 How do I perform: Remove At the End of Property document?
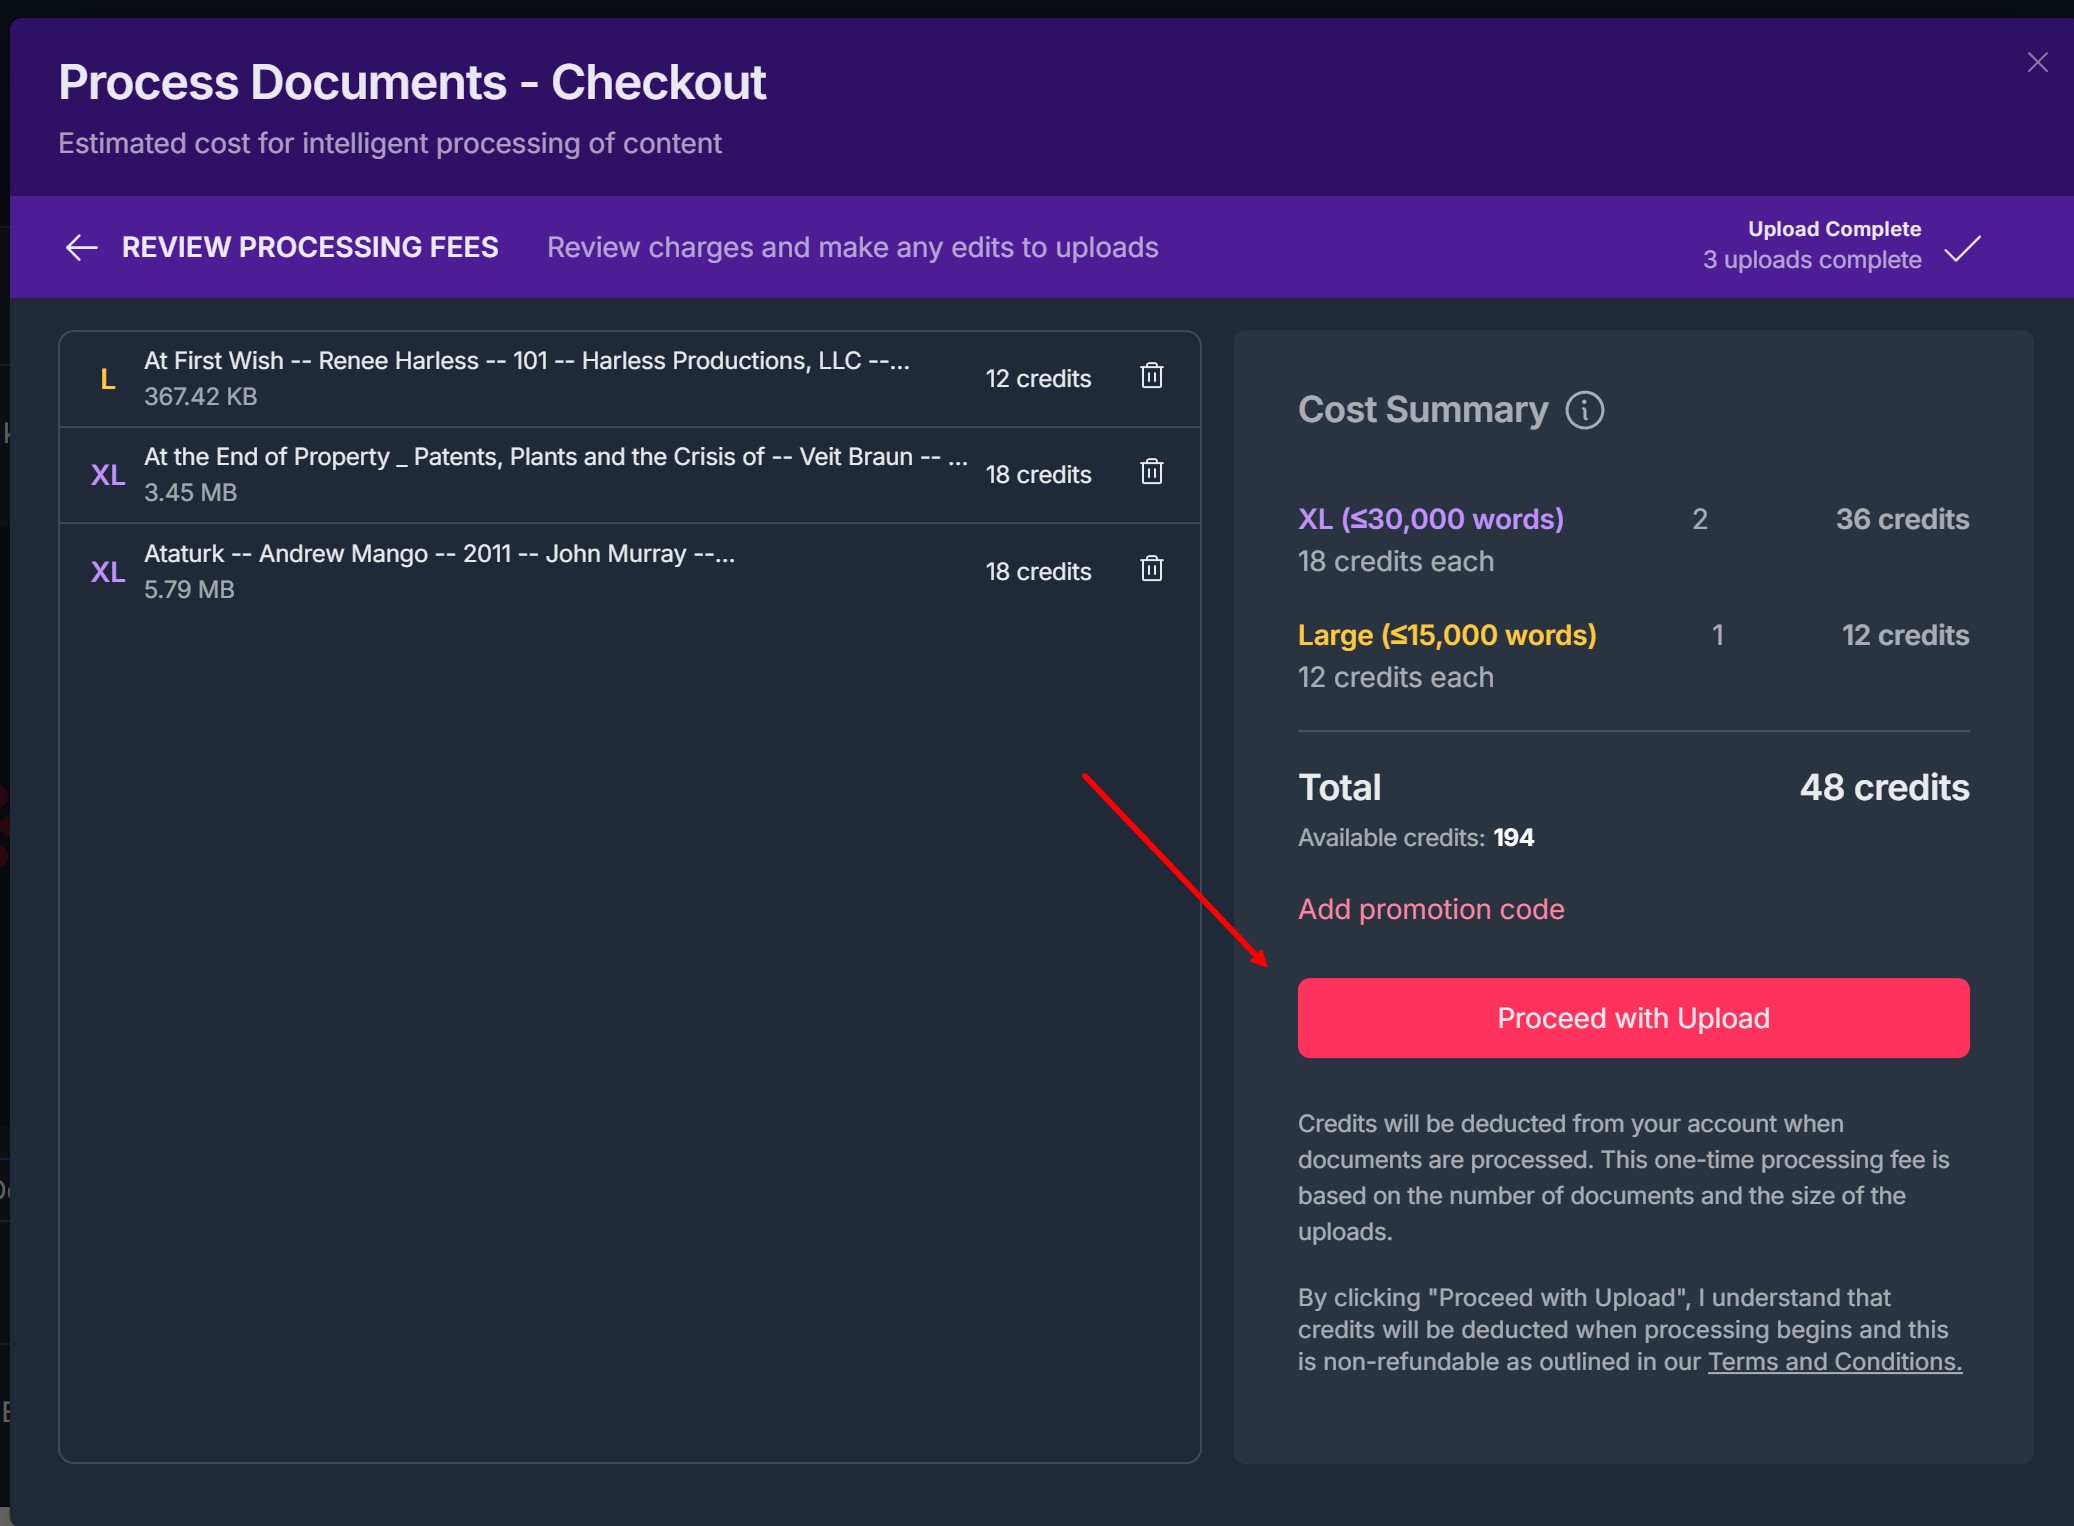(1152, 472)
